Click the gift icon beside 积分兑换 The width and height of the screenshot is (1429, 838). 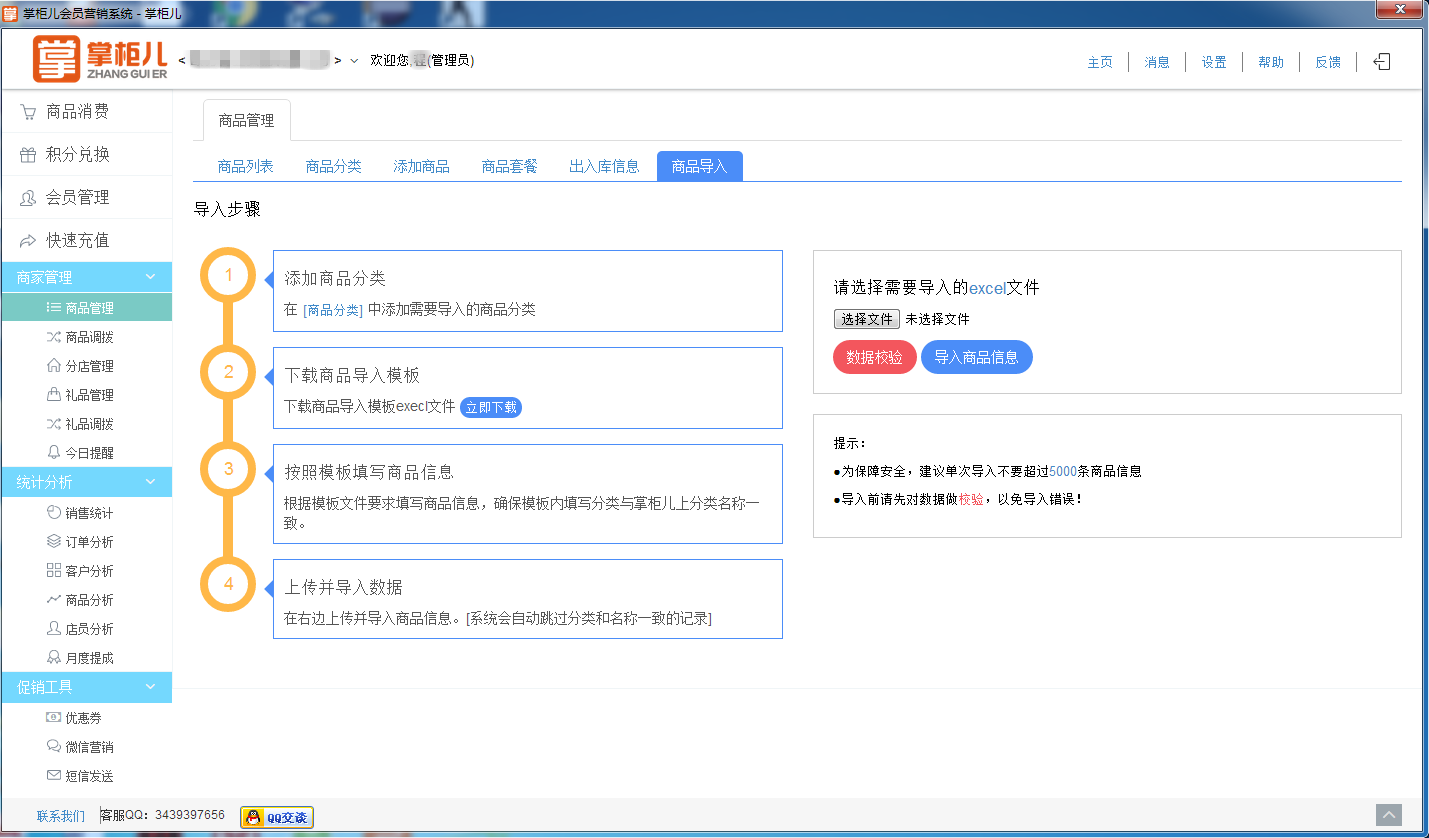28,155
